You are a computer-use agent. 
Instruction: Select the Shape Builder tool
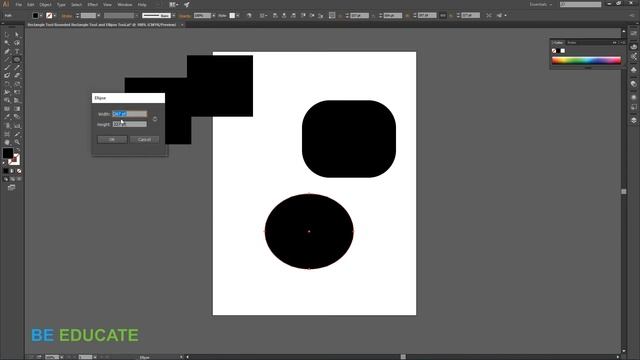pyautogui.click(x=7, y=101)
